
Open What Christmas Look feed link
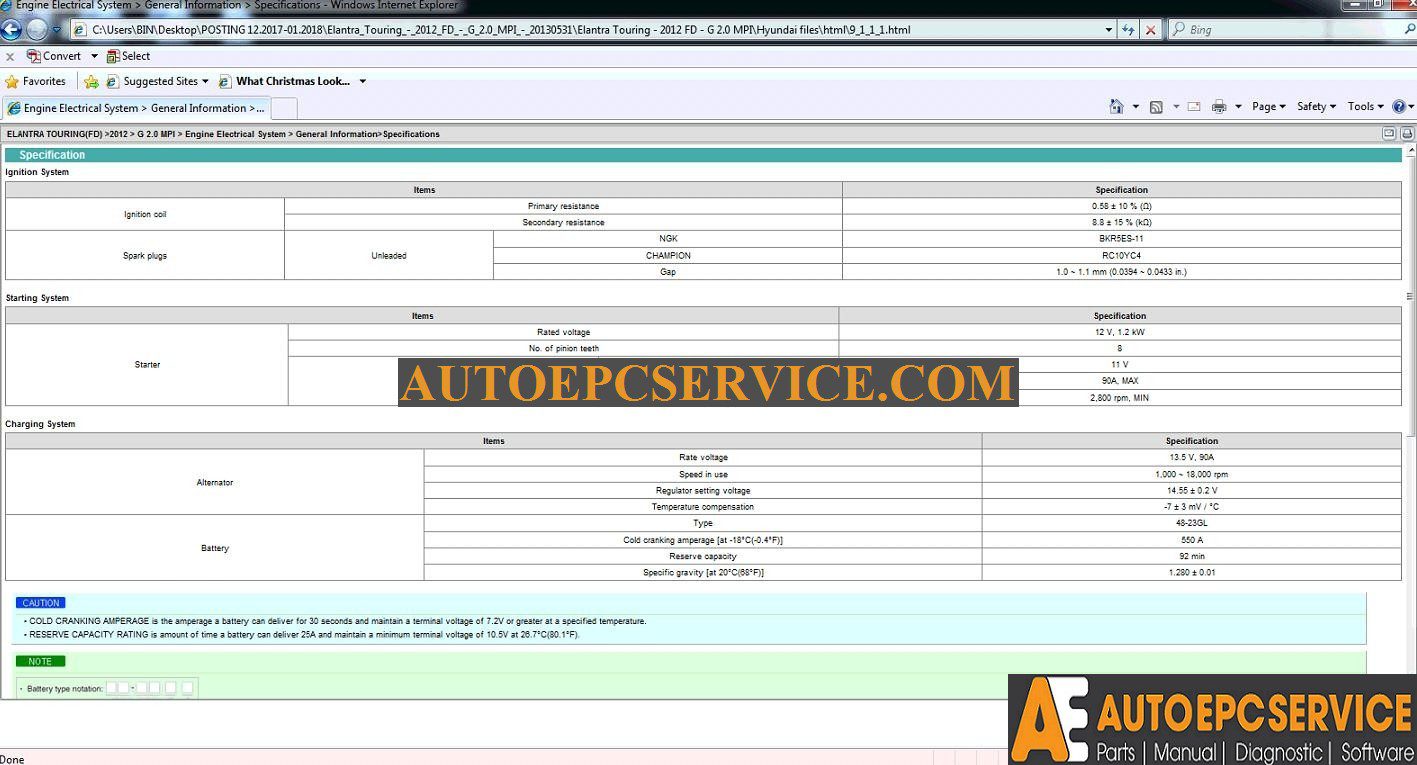point(284,81)
